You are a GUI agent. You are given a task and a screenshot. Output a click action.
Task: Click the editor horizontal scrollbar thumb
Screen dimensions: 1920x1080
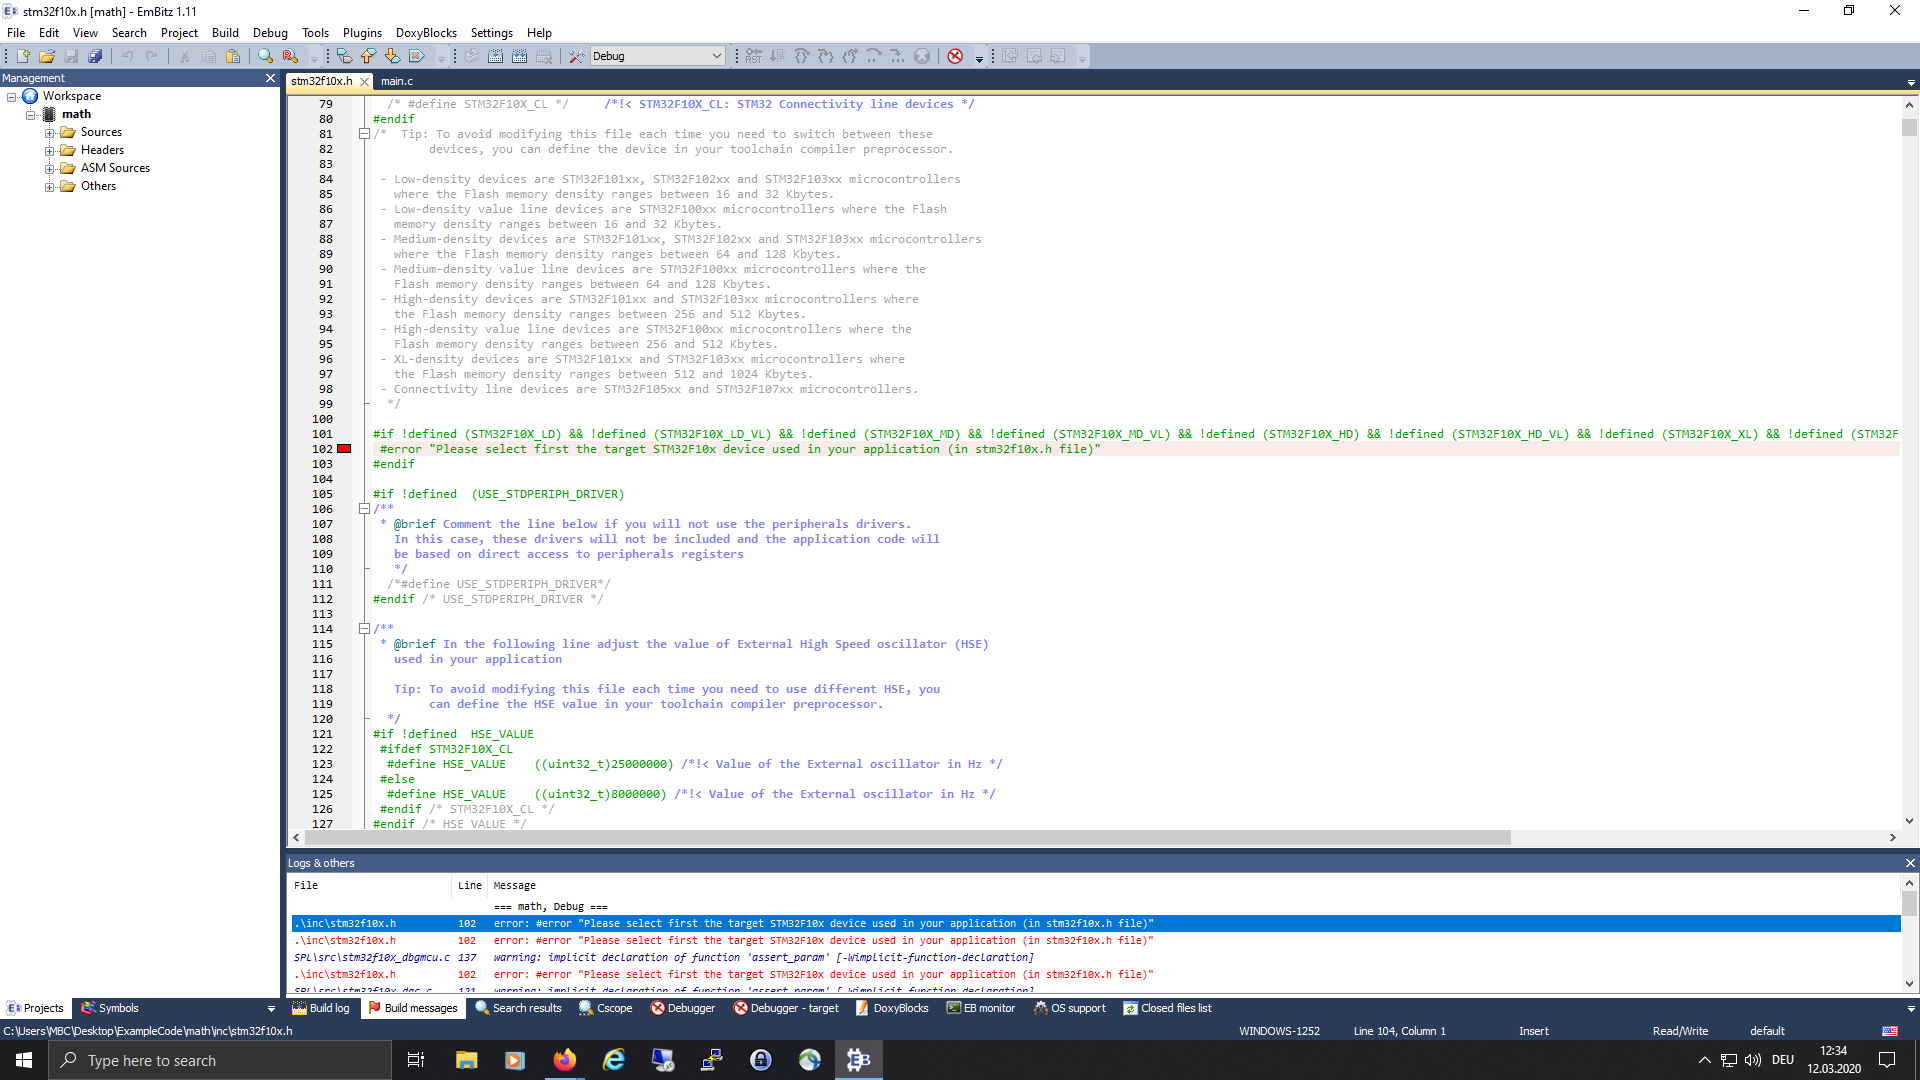pyautogui.click(x=908, y=837)
